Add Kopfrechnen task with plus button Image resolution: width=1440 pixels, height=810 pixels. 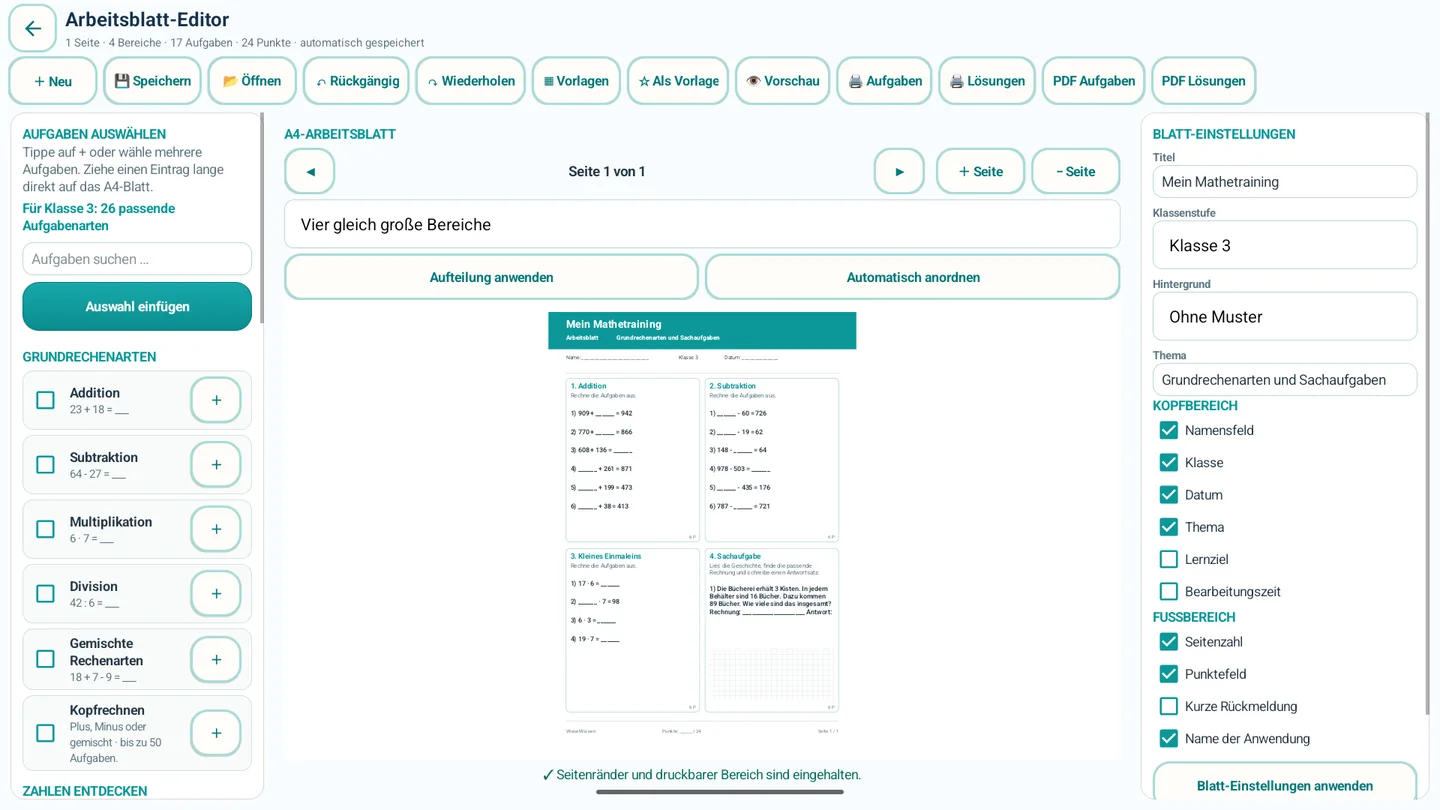point(216,734)
